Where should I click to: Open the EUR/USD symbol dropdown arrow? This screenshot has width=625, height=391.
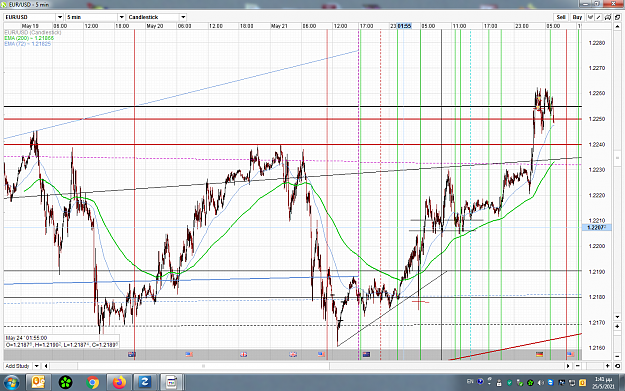point(60,17)
